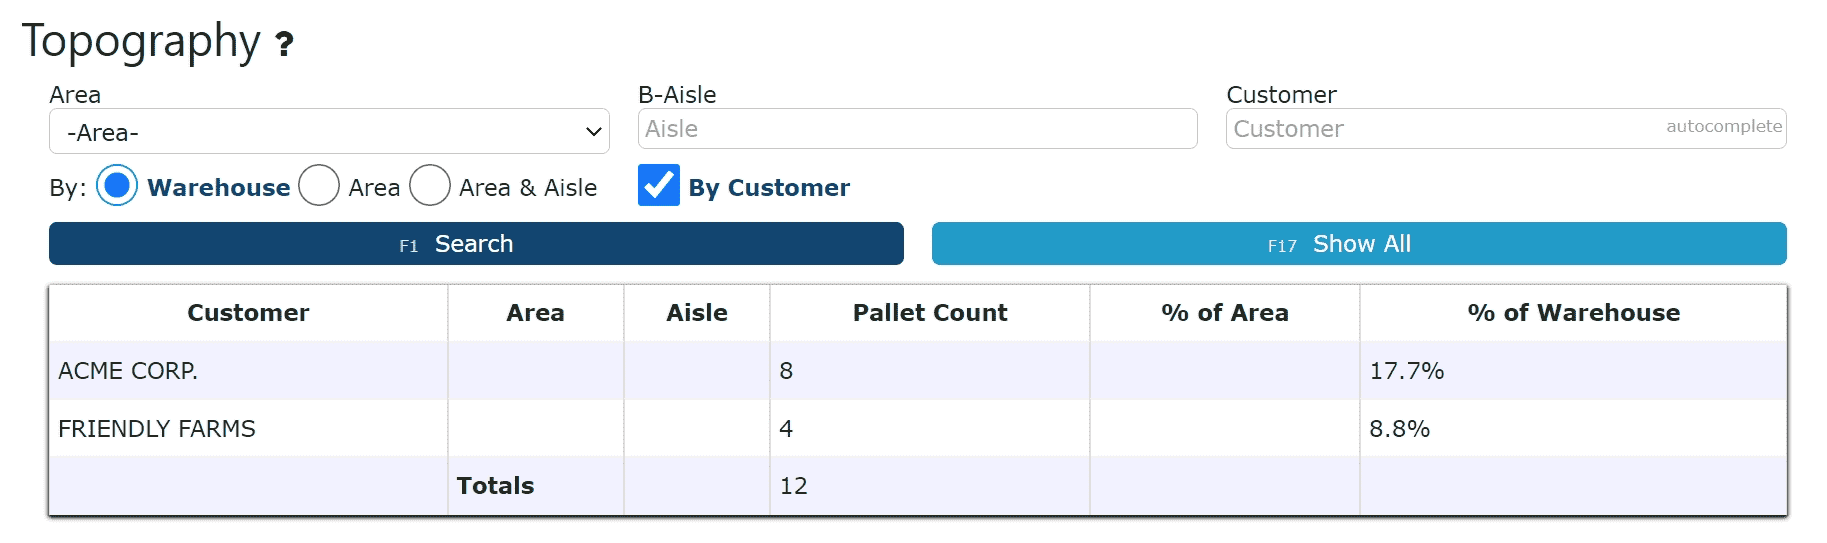Click the By Customer label text
Viewport: 1827px width, 543px height.
768,188
